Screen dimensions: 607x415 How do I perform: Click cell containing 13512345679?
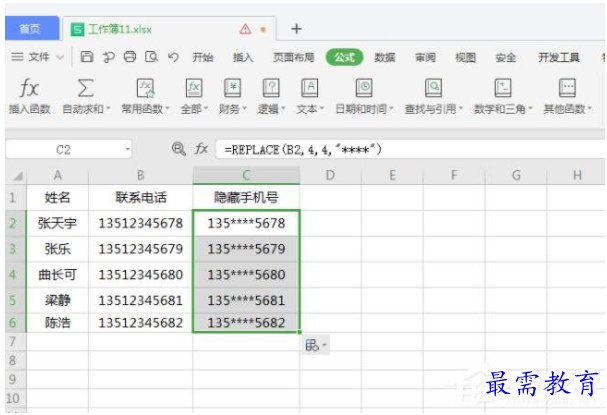click(x=141, y=249)
